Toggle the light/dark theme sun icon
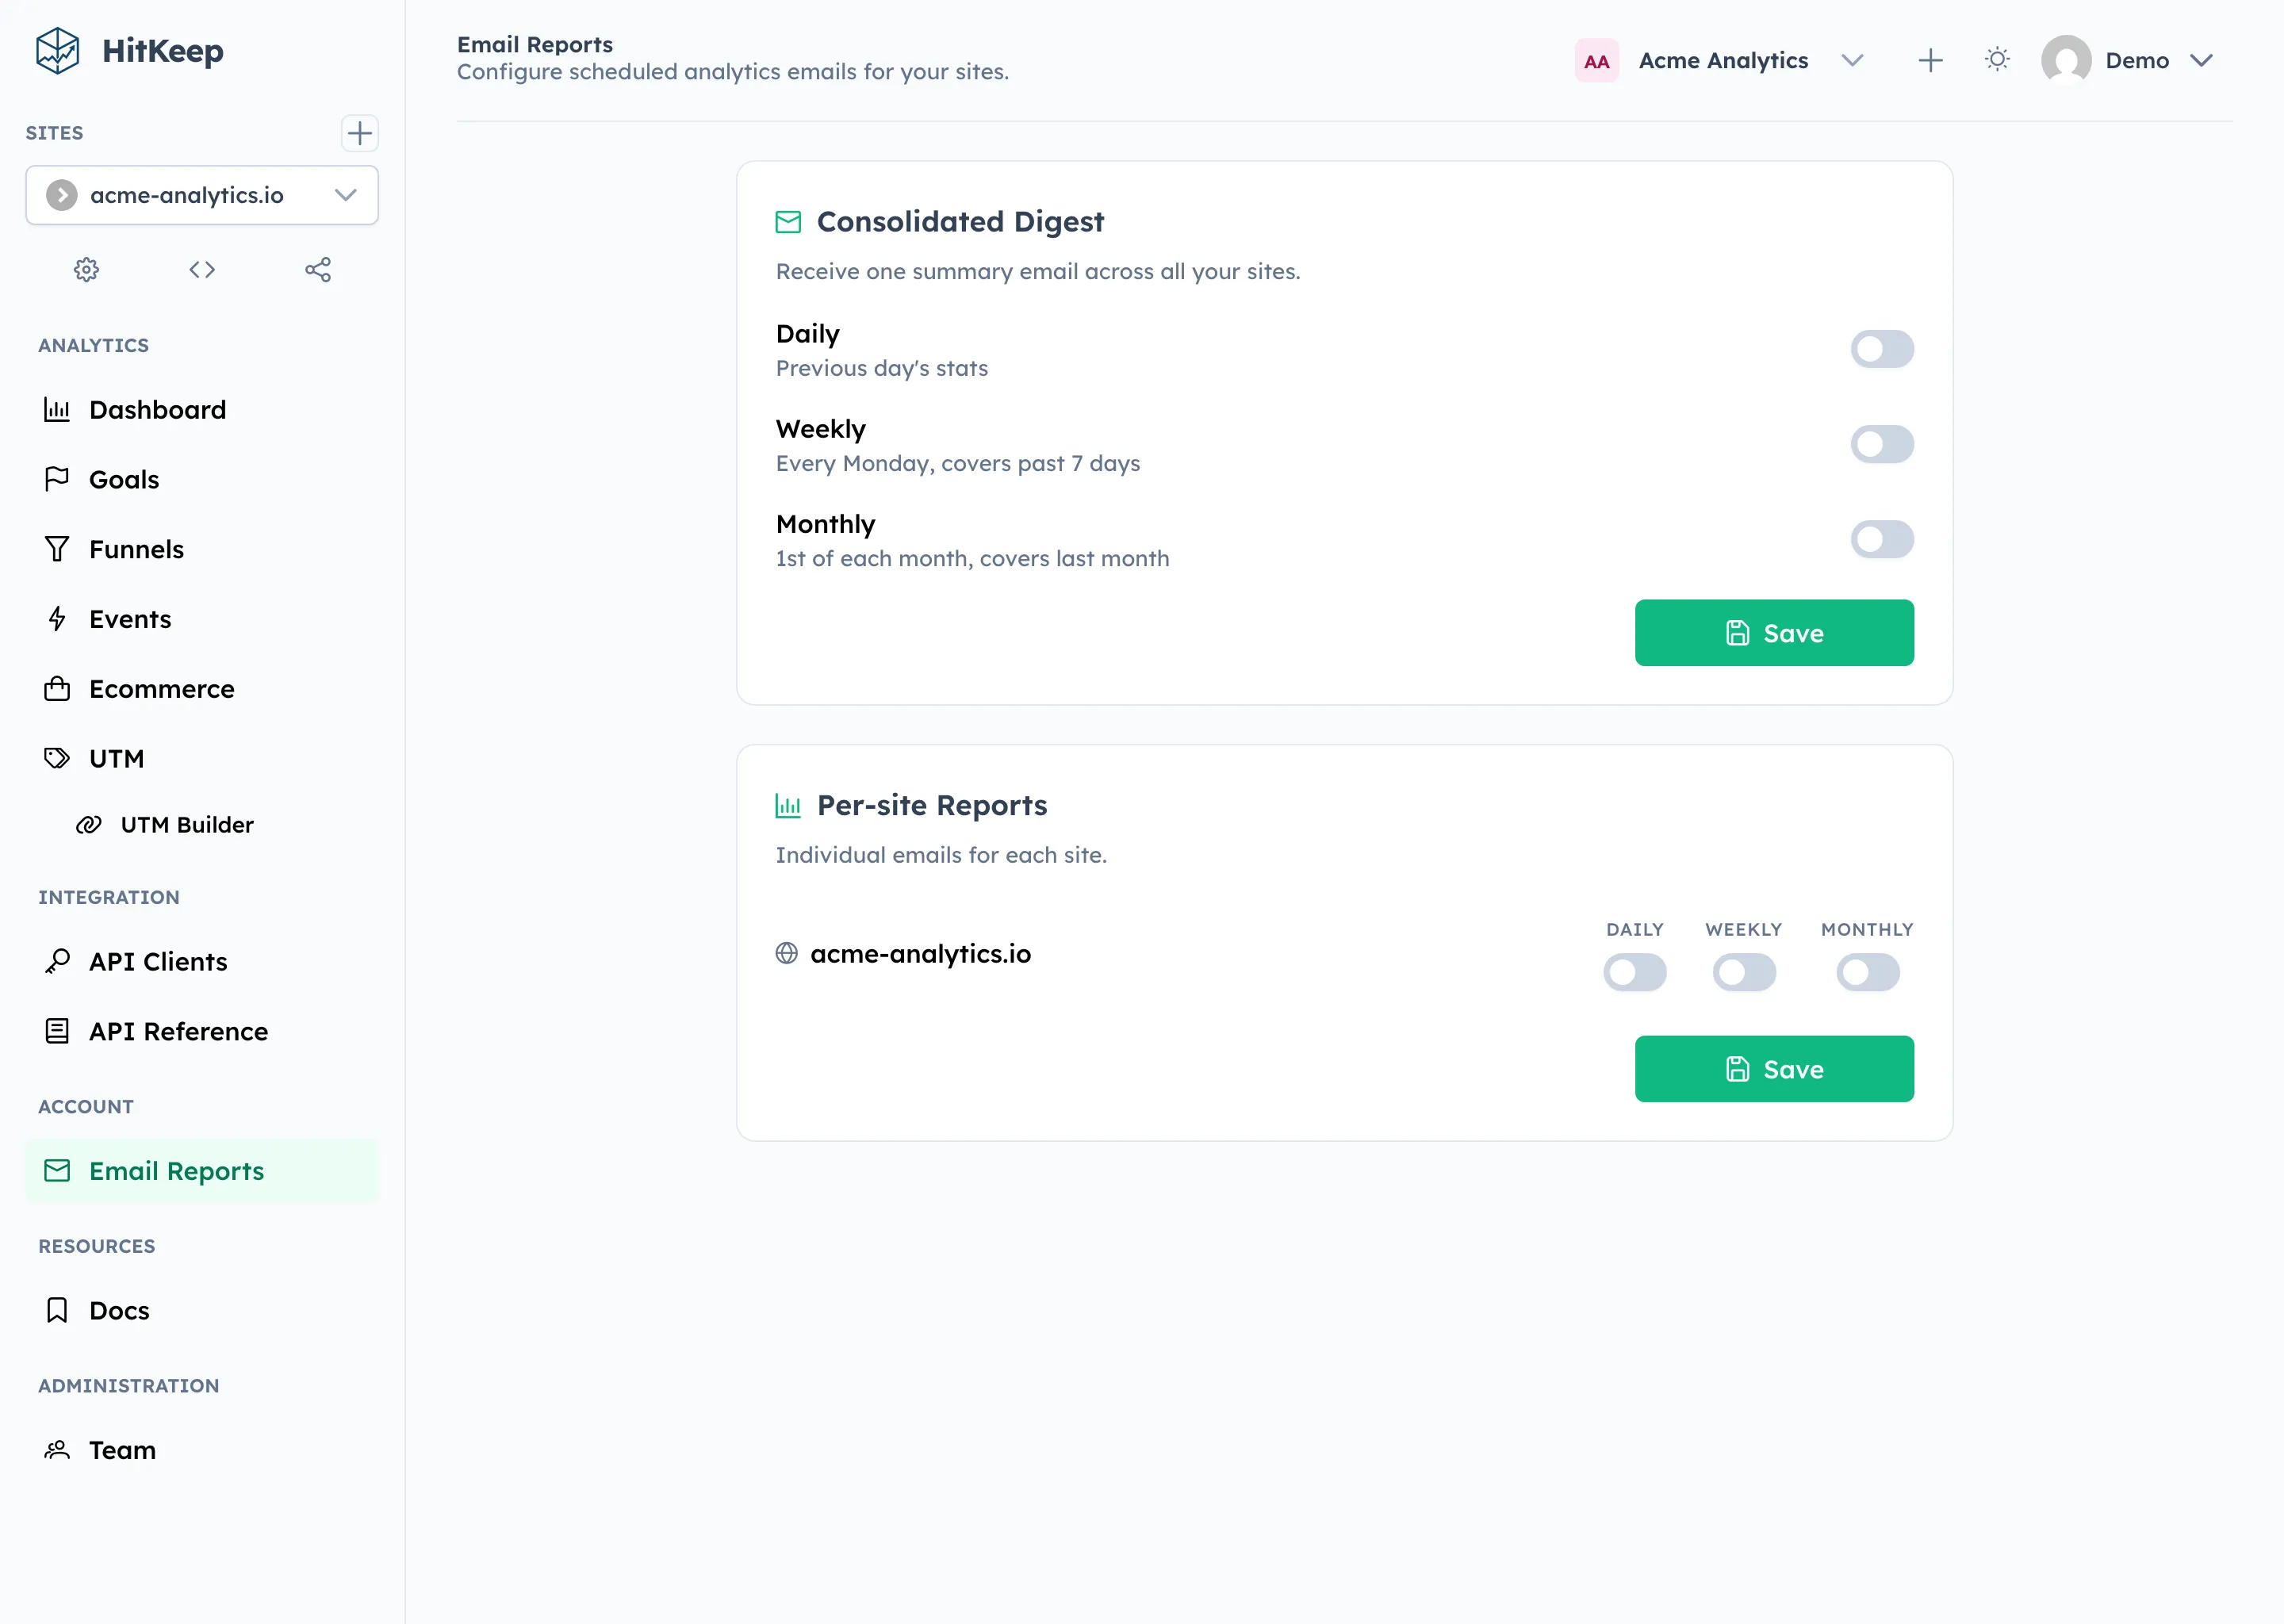 tap(1997, 60)
